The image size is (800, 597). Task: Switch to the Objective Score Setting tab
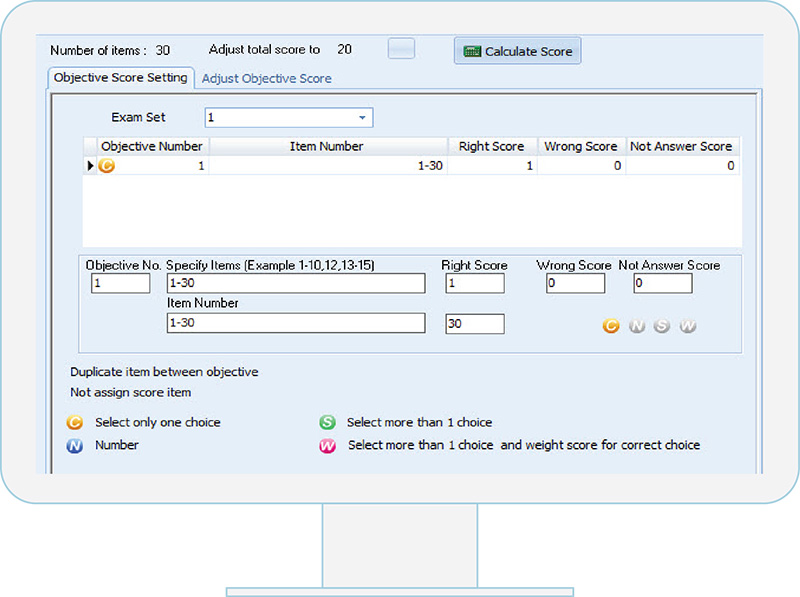121,78
